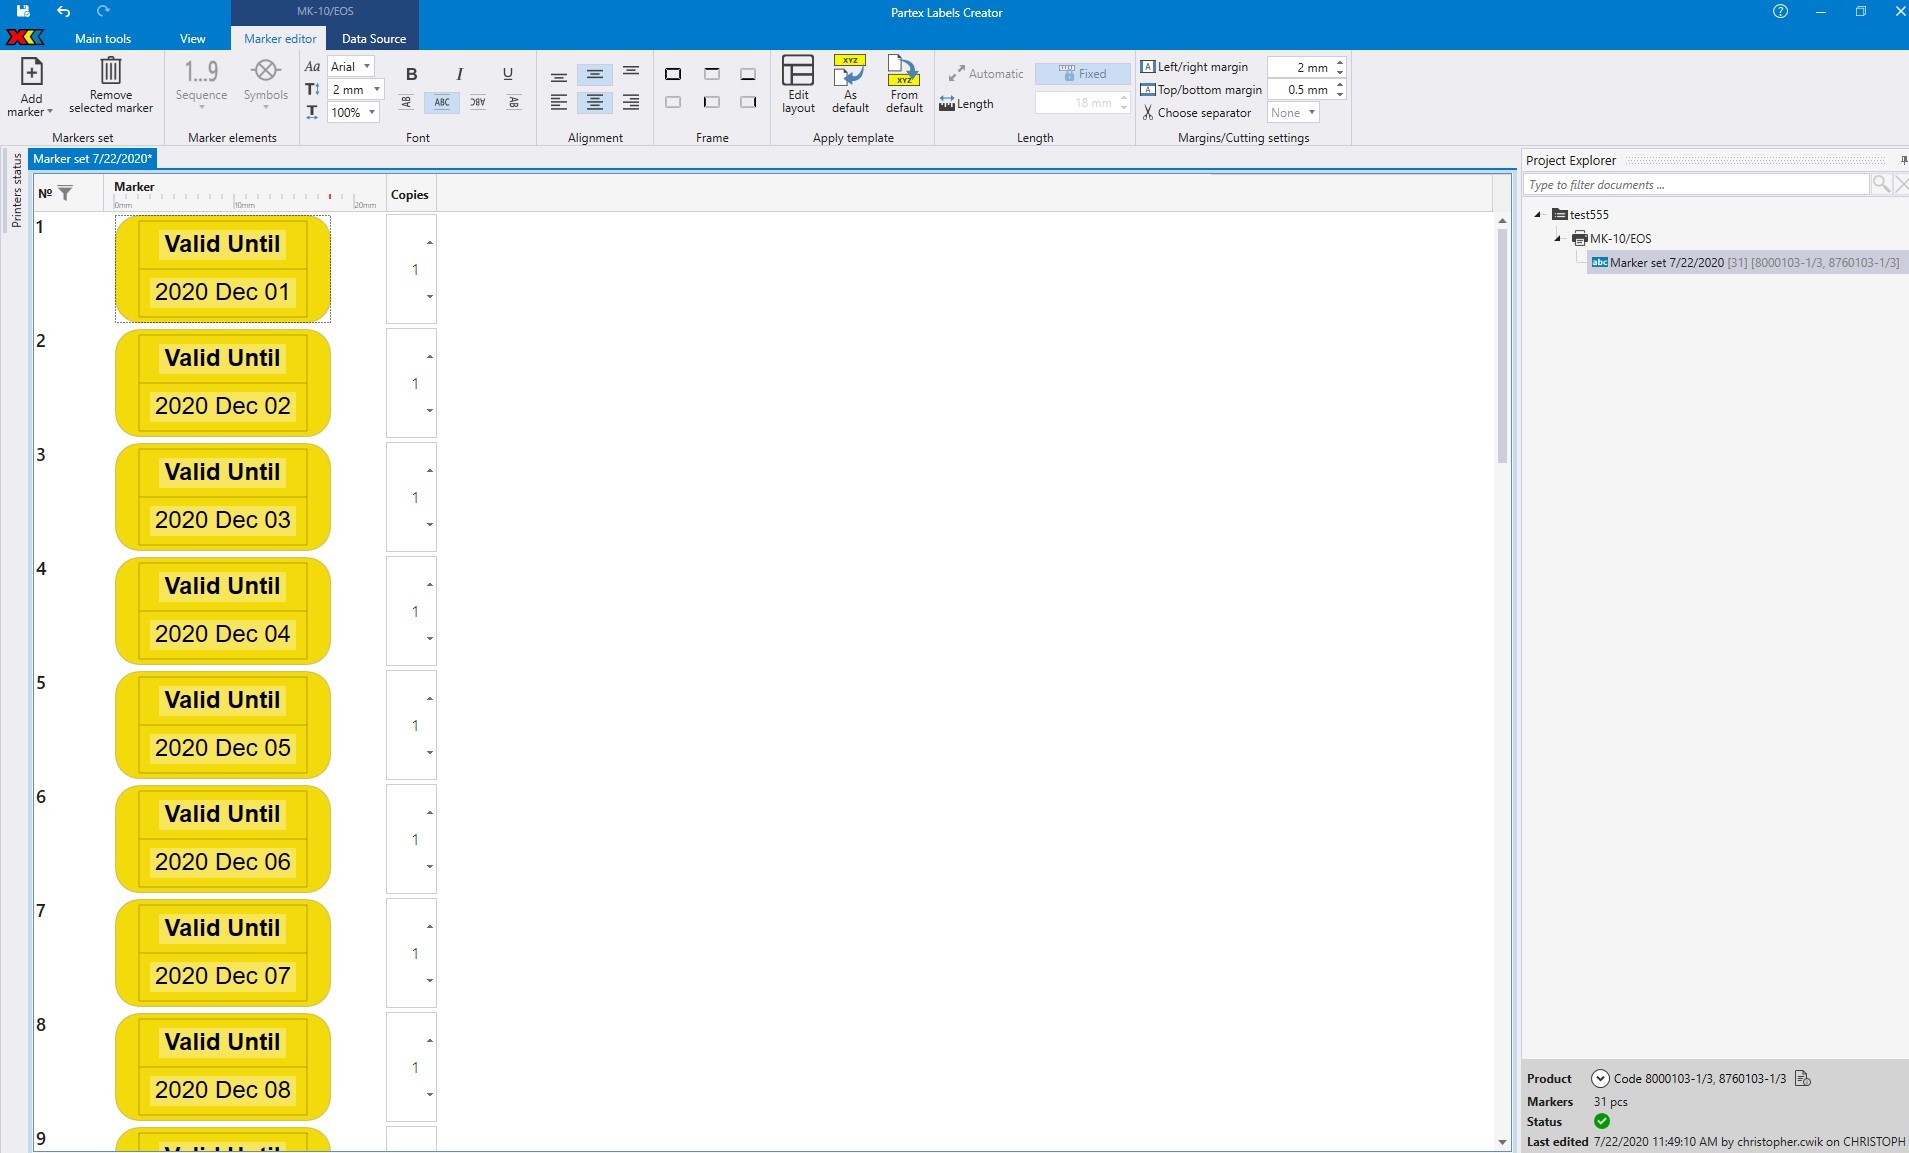Screen dimensions: 1909x1153
Task: Open the Sequence marker element menu
Action: point(201,85)
